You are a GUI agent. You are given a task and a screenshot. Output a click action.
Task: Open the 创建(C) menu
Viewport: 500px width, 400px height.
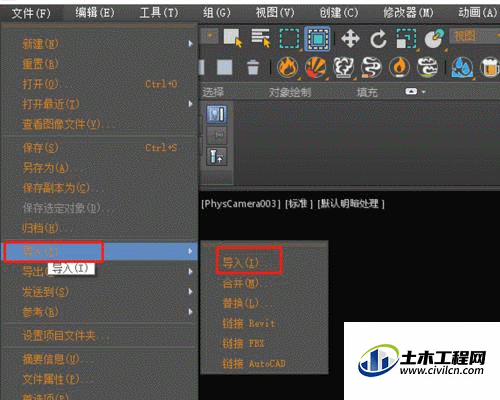click(339, 13)
